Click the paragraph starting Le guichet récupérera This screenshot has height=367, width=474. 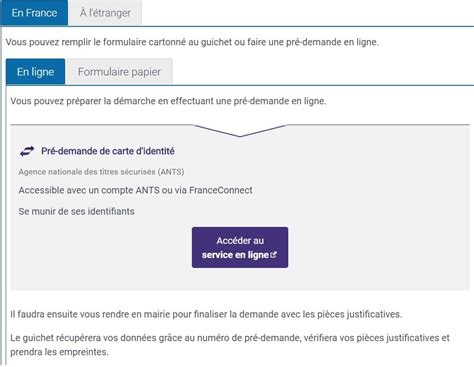230,345
